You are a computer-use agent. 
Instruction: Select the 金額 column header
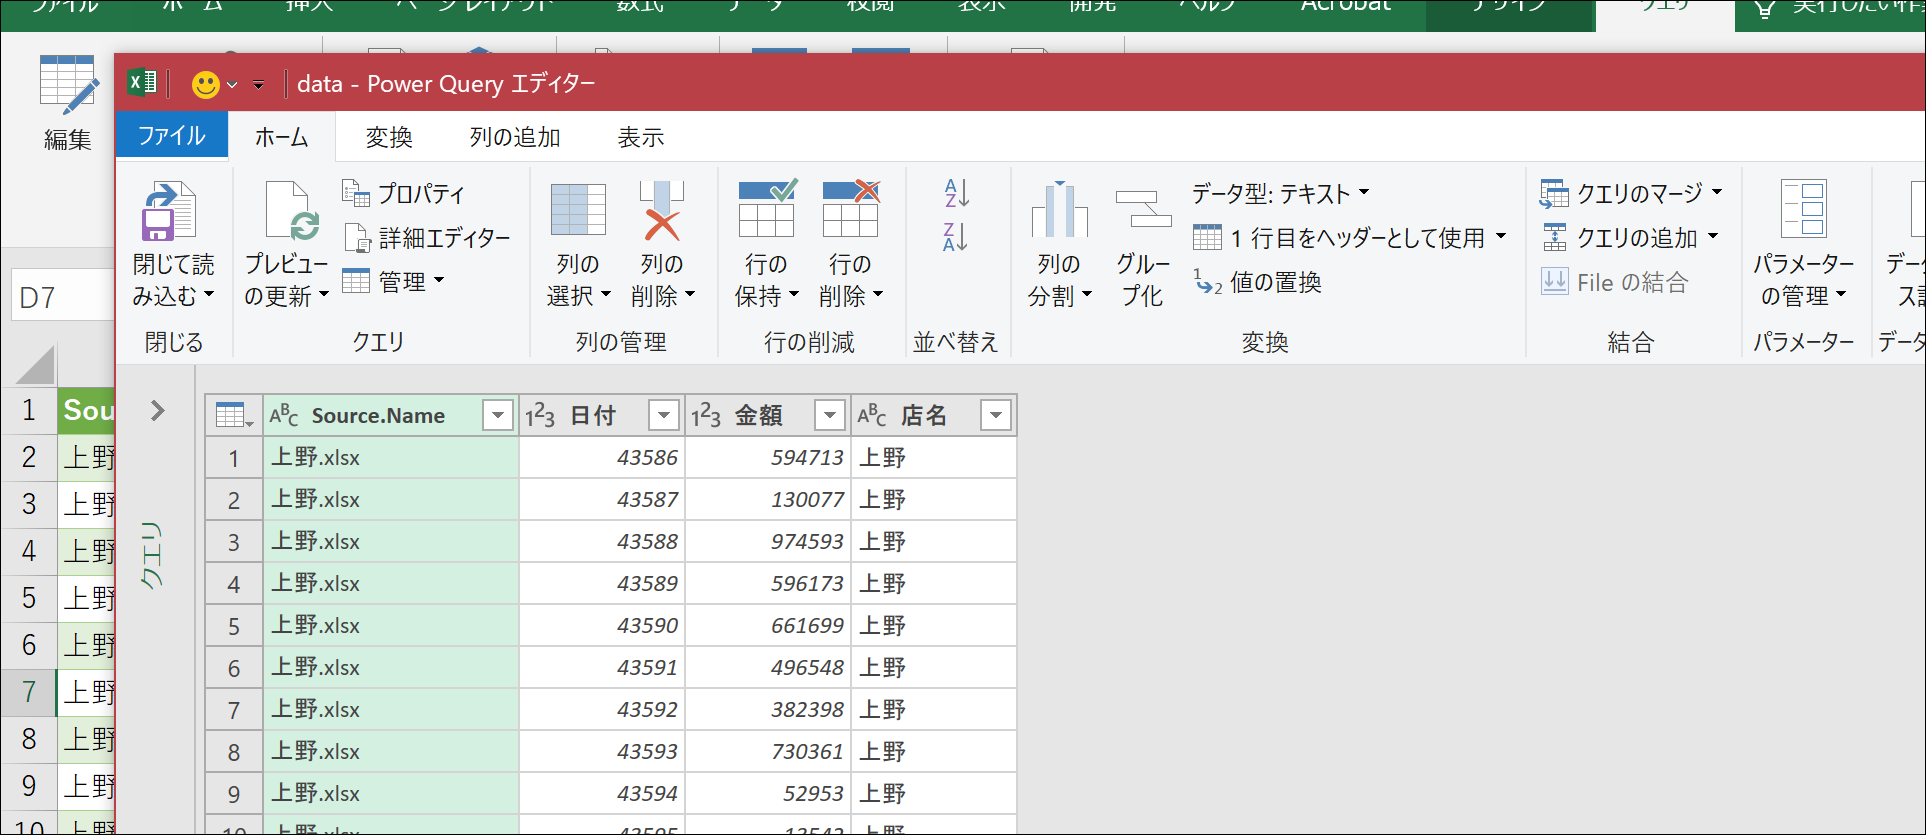coord(768,415)
